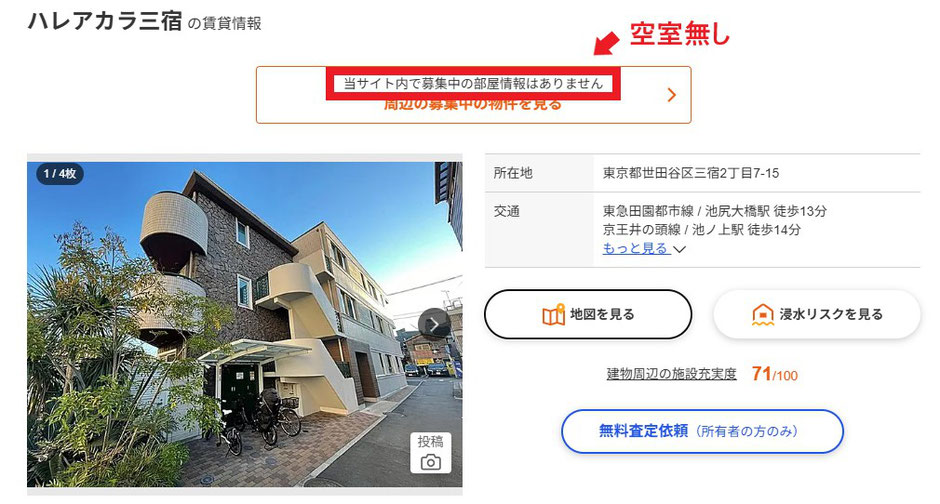
Task: View 周辺の募集中の物件を見る banner
Action: (x=474, y=95)
